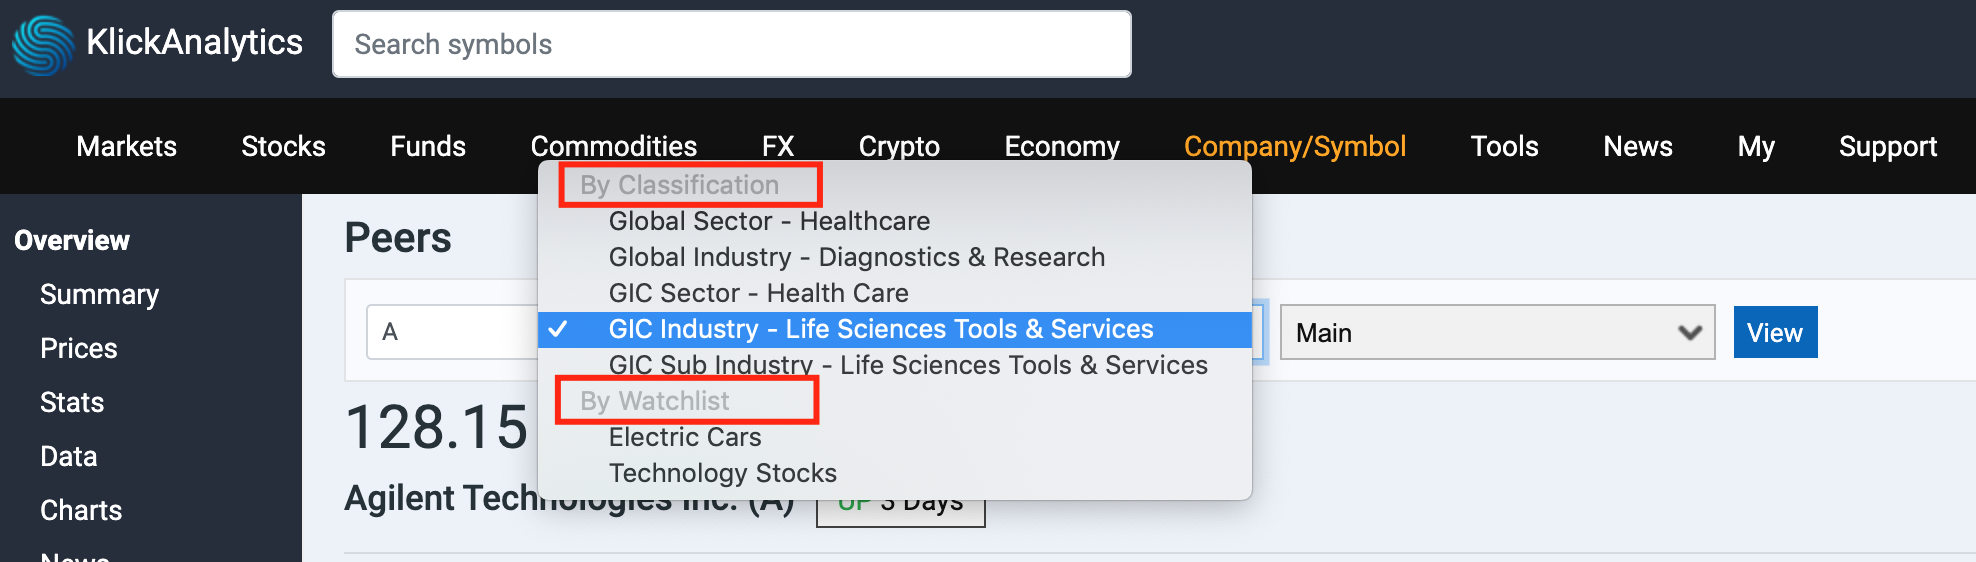Image resolution: width=1976 pixels, height=562 pixels.
Task: Open the Stocks menu
Action: coord(283,146)
